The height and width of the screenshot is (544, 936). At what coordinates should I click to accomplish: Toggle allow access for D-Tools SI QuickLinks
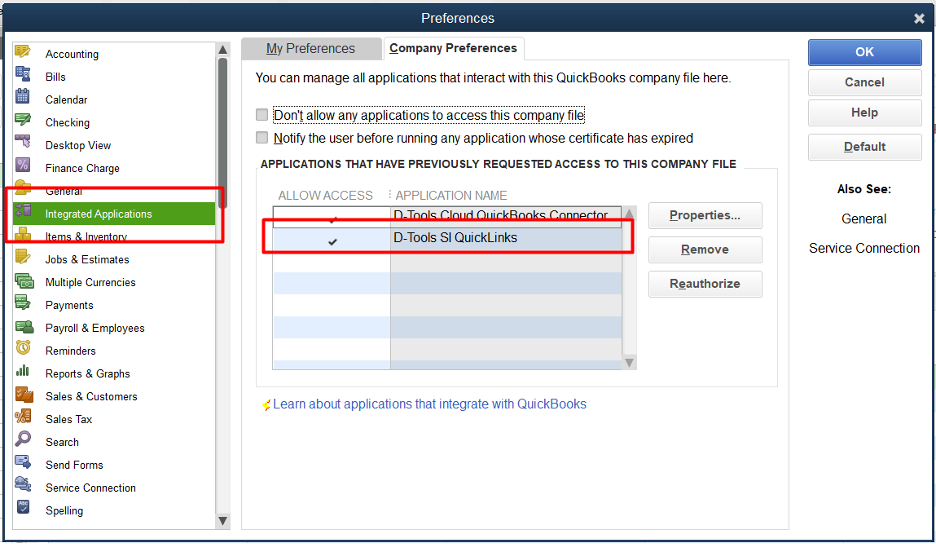click(332, 241)
